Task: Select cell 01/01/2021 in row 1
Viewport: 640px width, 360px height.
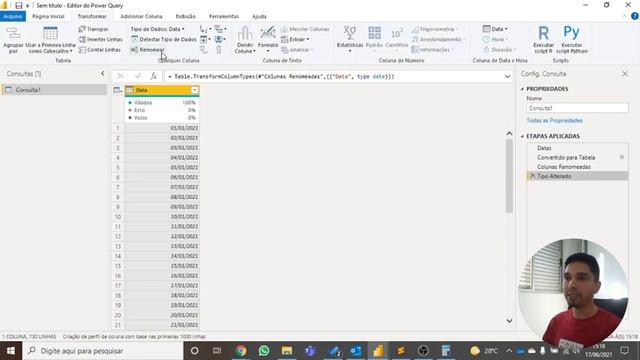Action: pyautogui.click(x=162, y=128)
